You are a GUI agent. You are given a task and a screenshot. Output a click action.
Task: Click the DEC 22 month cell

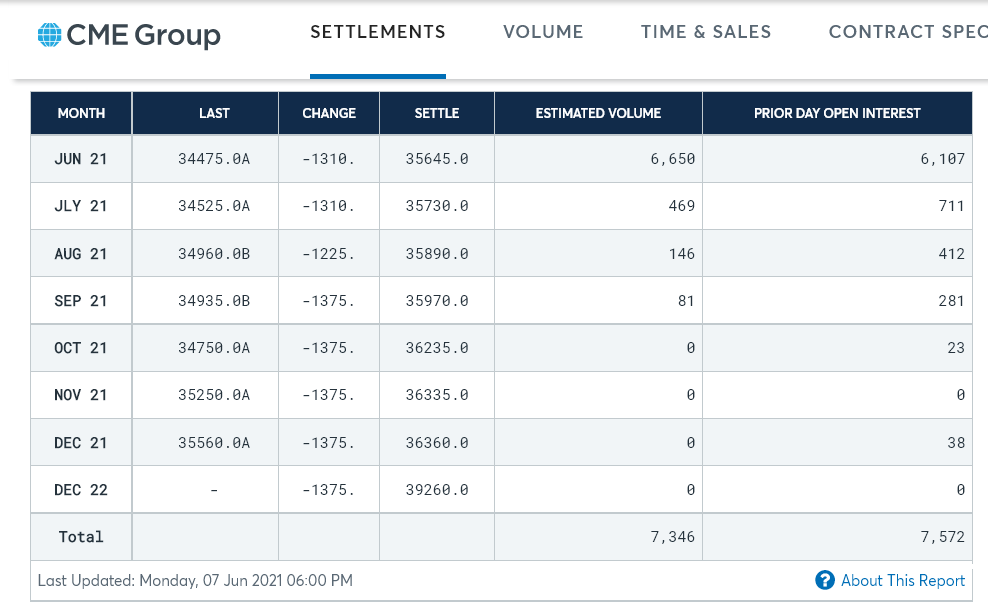pyautogui.click(x=81, y=490)
